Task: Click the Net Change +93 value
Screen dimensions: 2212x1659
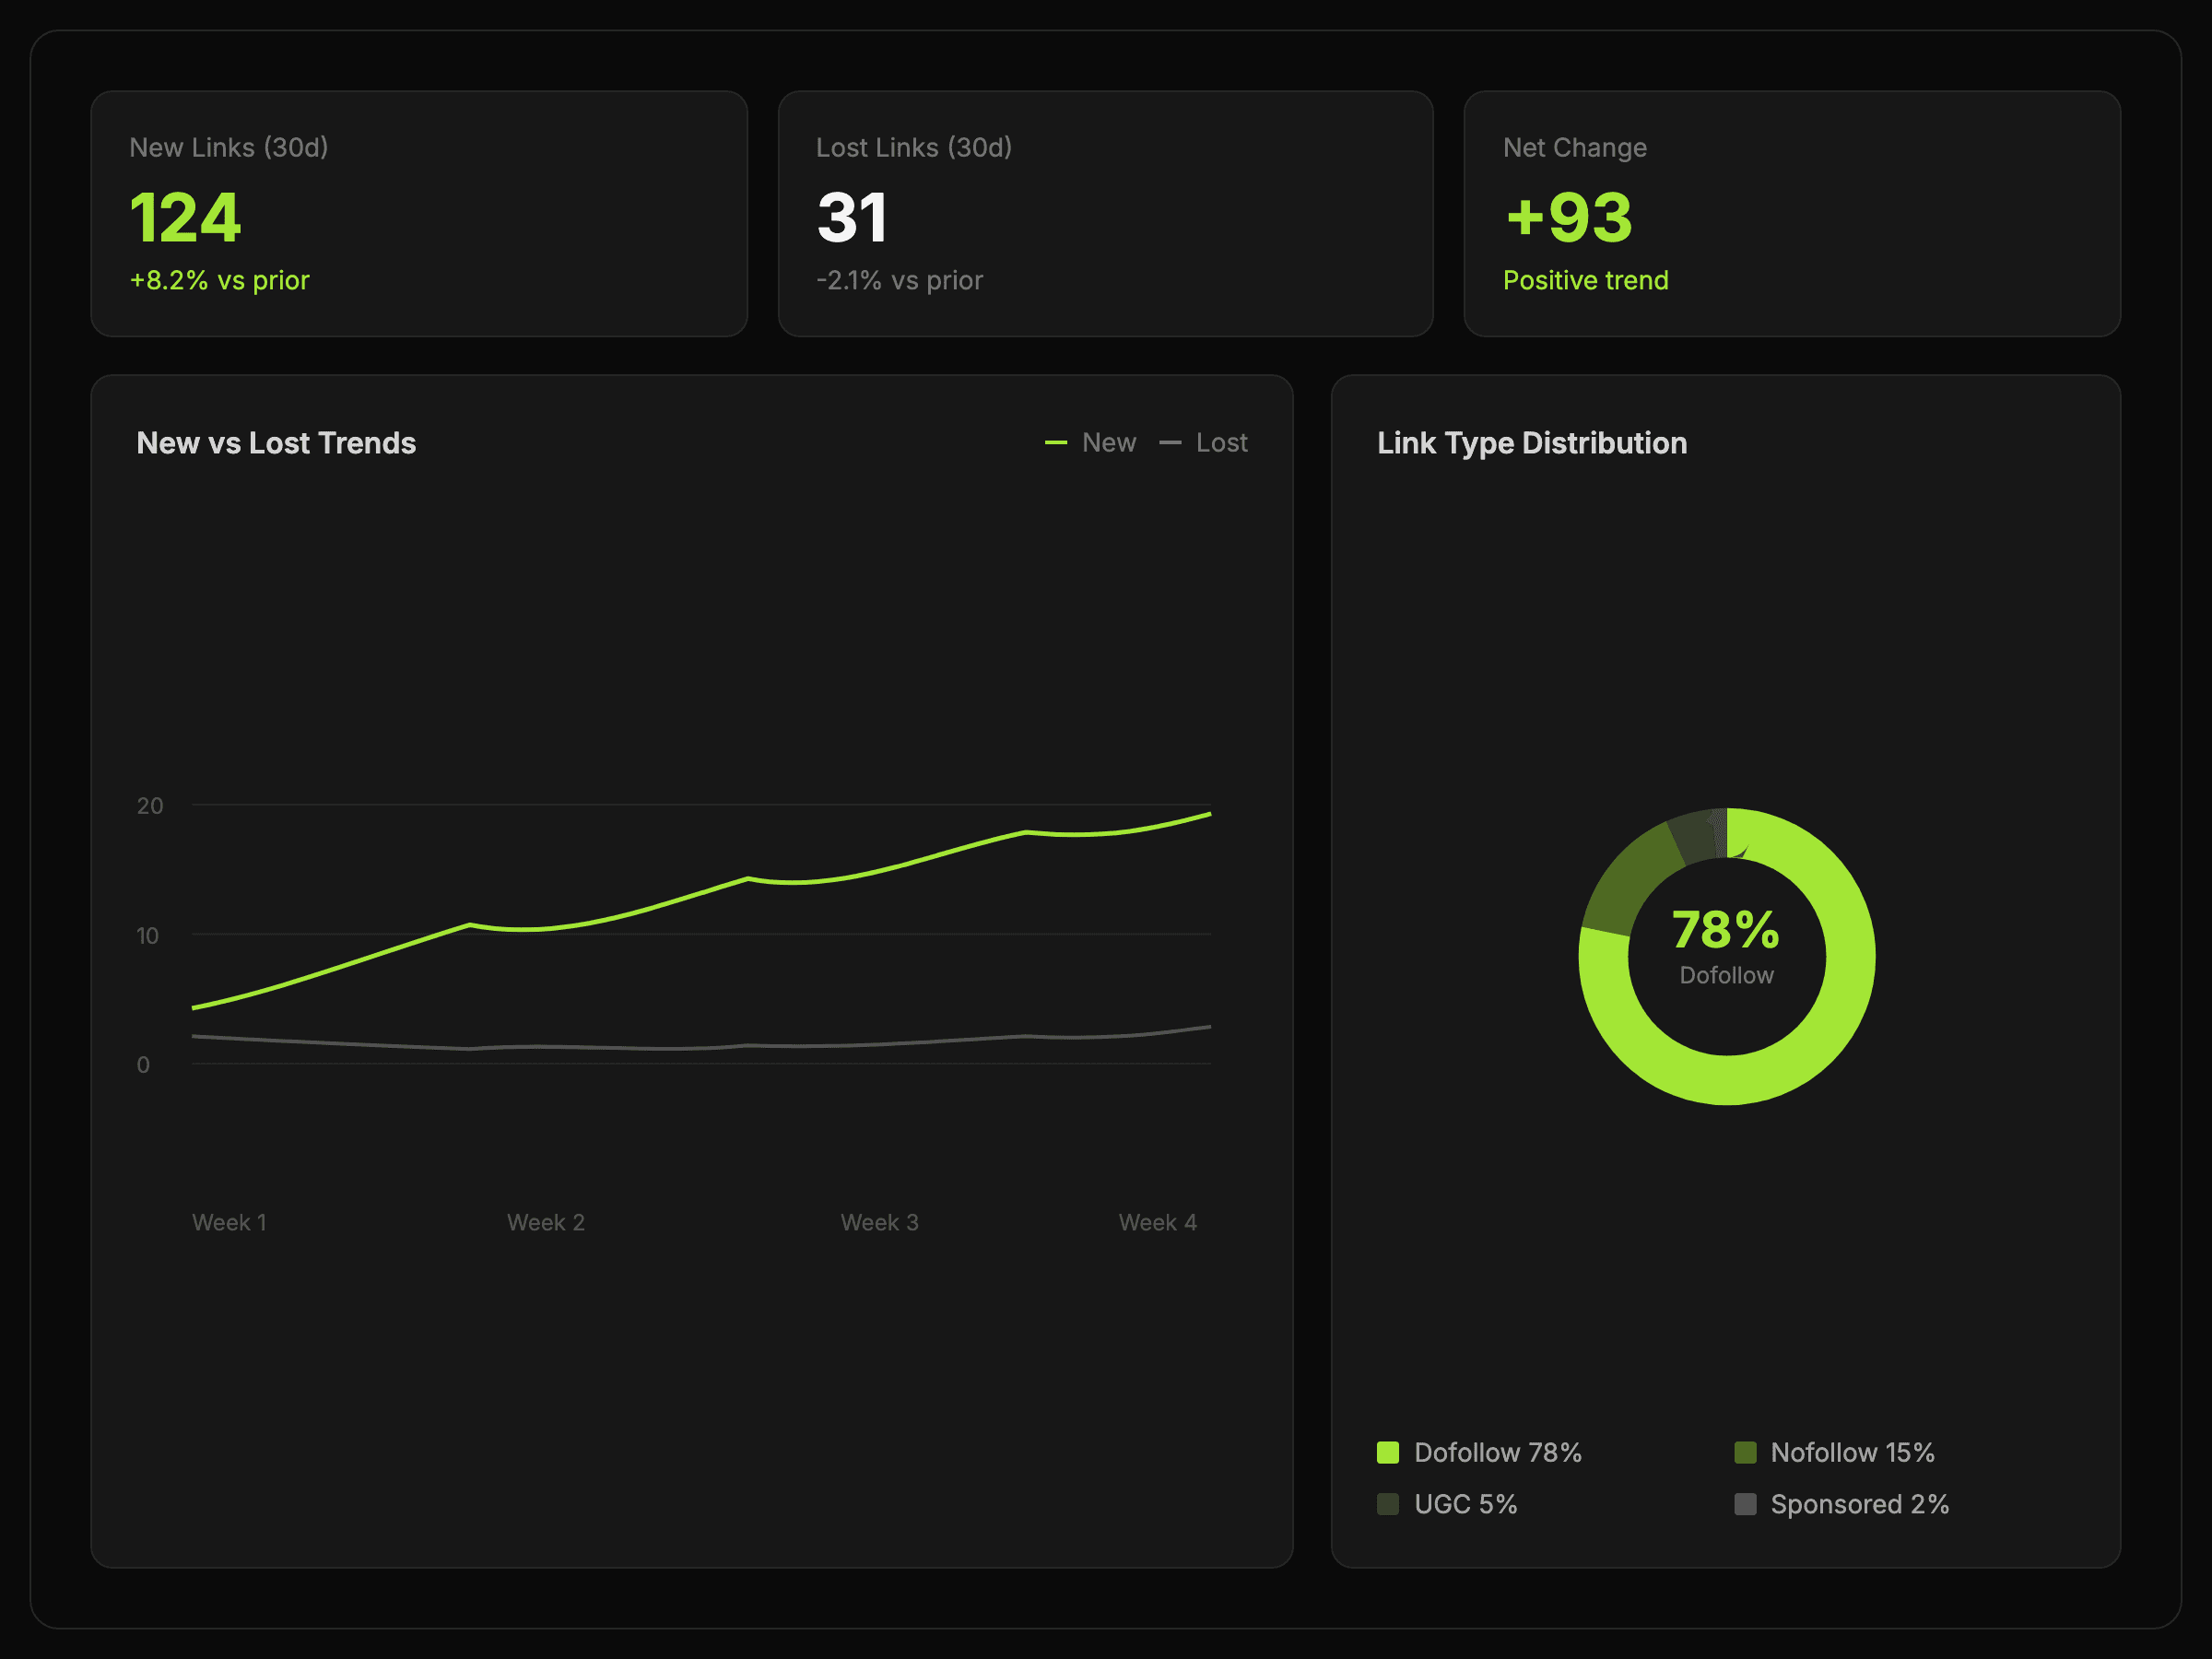Action: (1568, 217)
